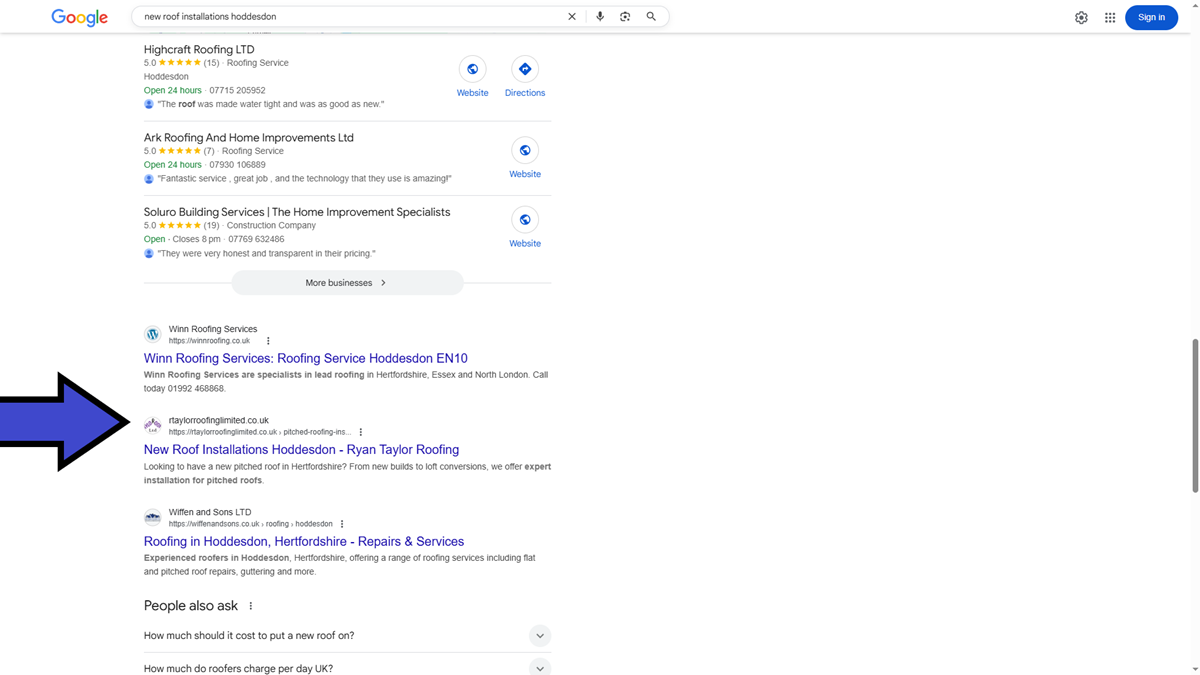This screenshot has height=675, width=1200.
Task: Visit Ark Roofing website icon
Action: tap(524, 151)
